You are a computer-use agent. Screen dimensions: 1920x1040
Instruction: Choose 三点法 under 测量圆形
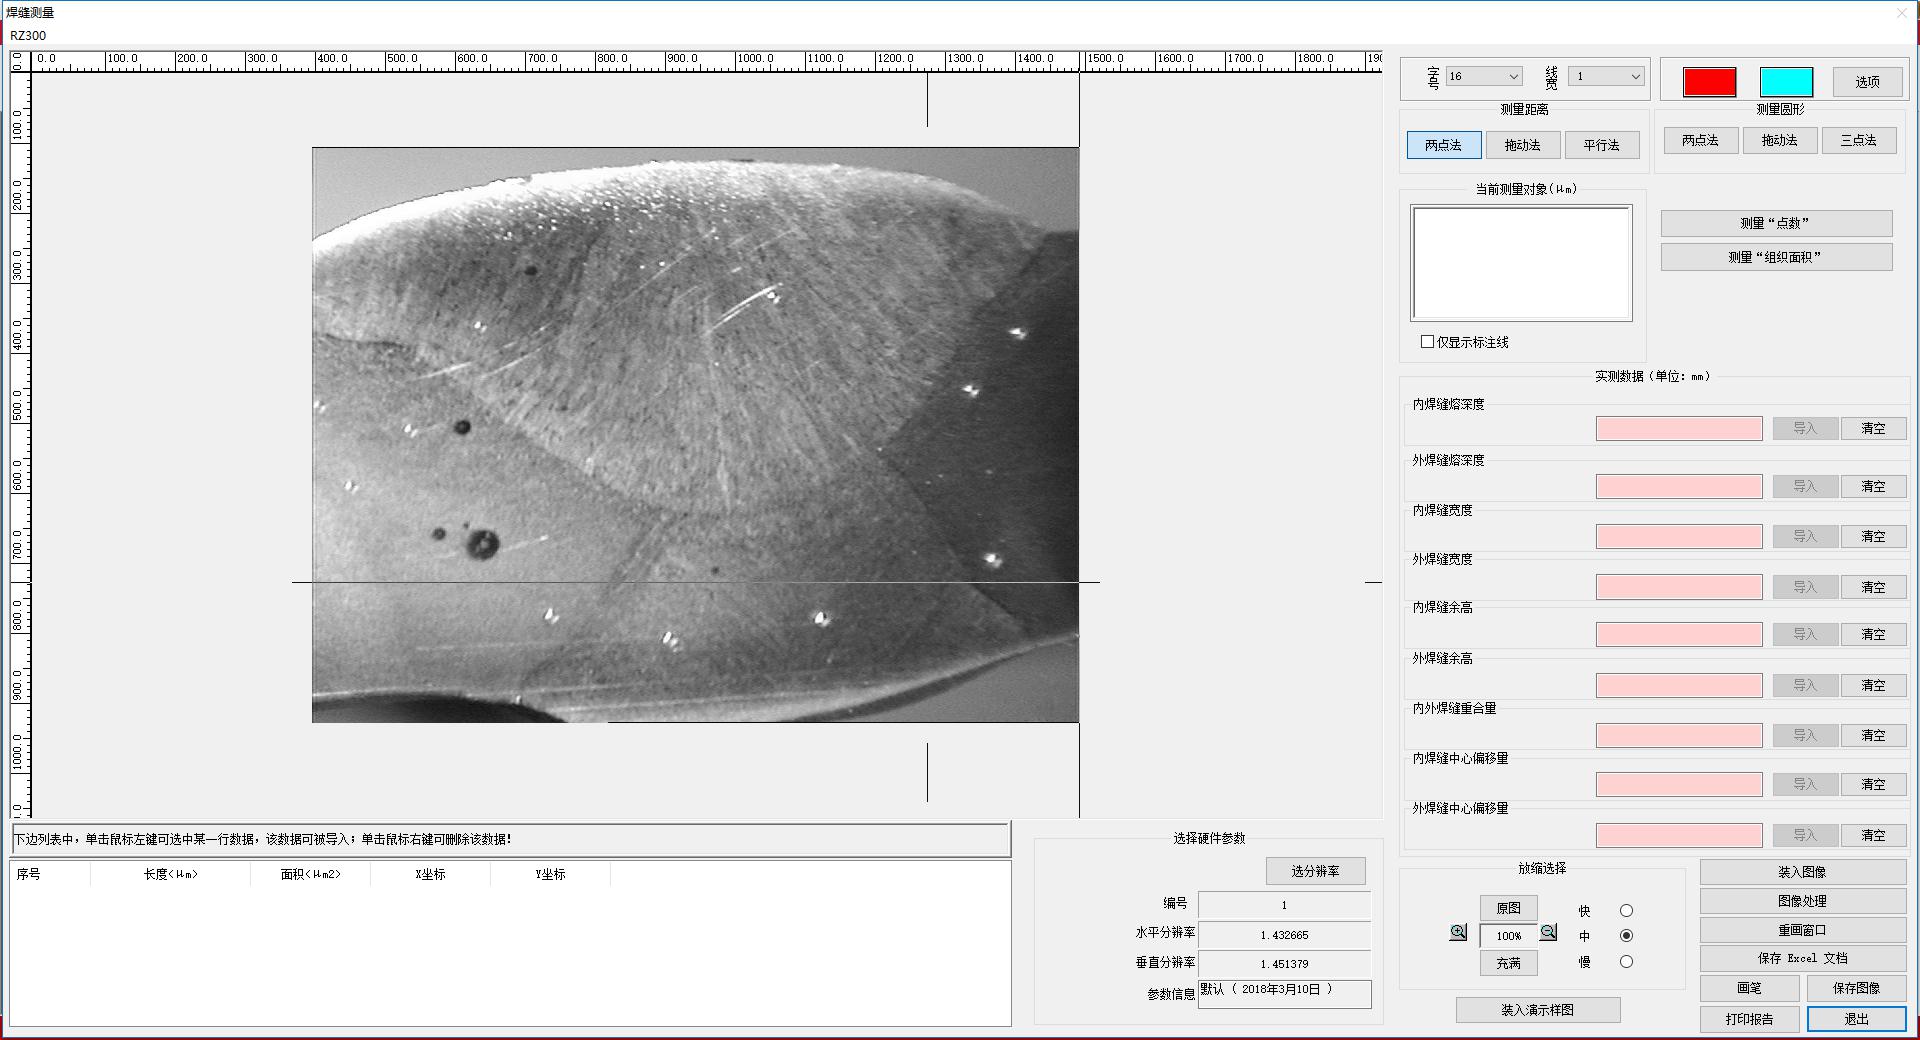click(1858, 141)
